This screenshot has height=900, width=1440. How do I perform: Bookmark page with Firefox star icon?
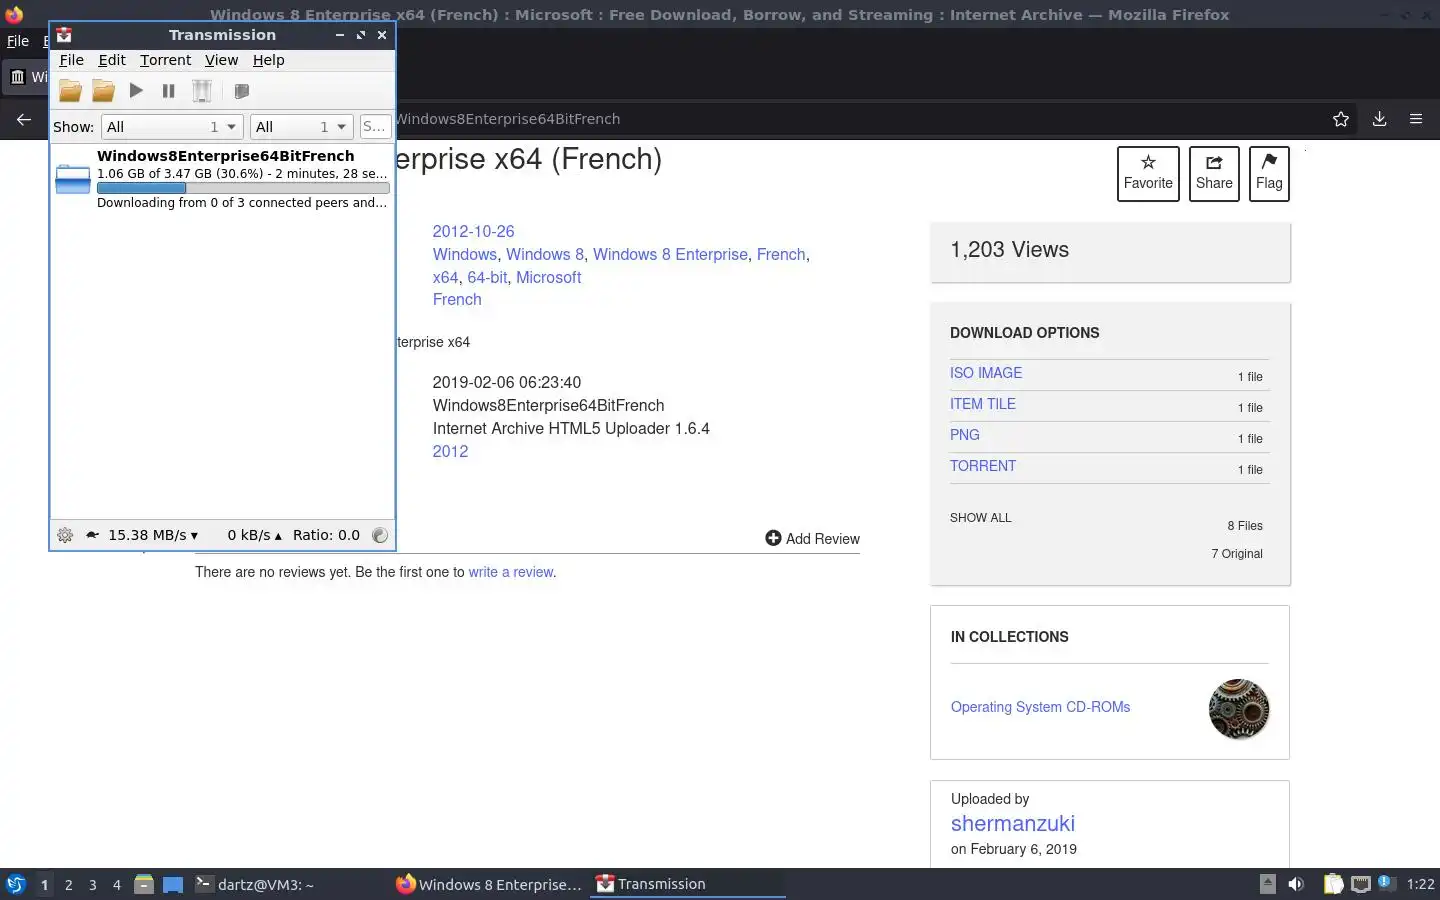coord(1341,119)
